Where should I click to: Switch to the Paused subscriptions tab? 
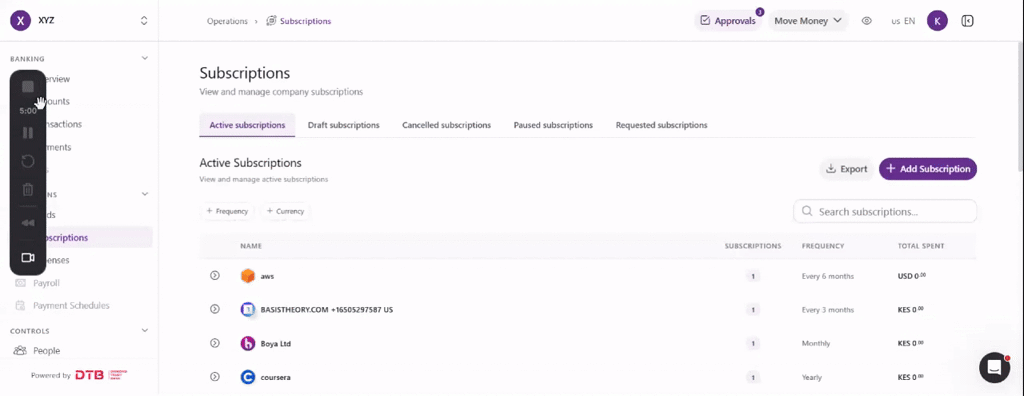[553, 125]
